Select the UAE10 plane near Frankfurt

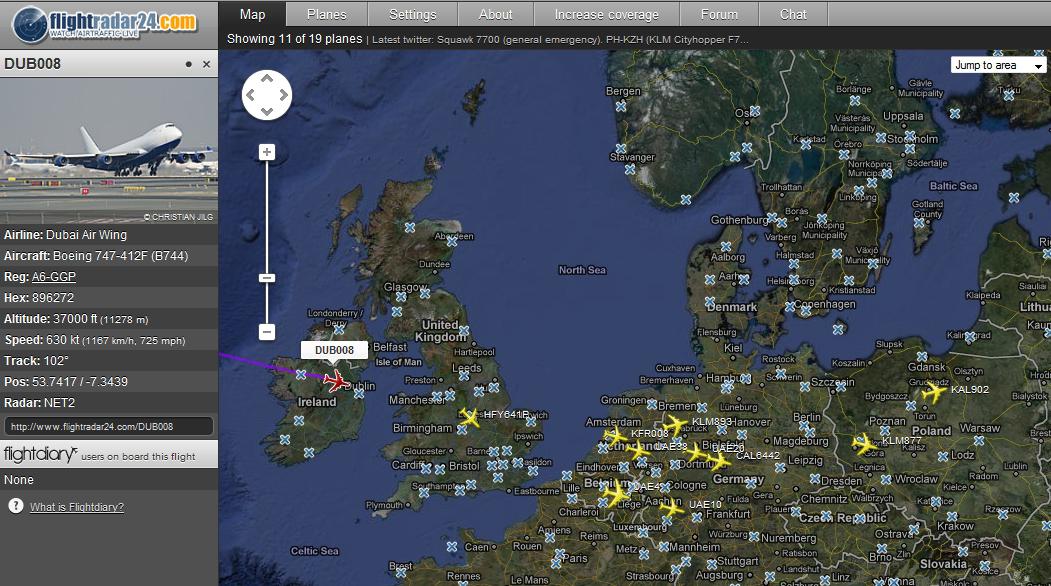tap(671, 508)
